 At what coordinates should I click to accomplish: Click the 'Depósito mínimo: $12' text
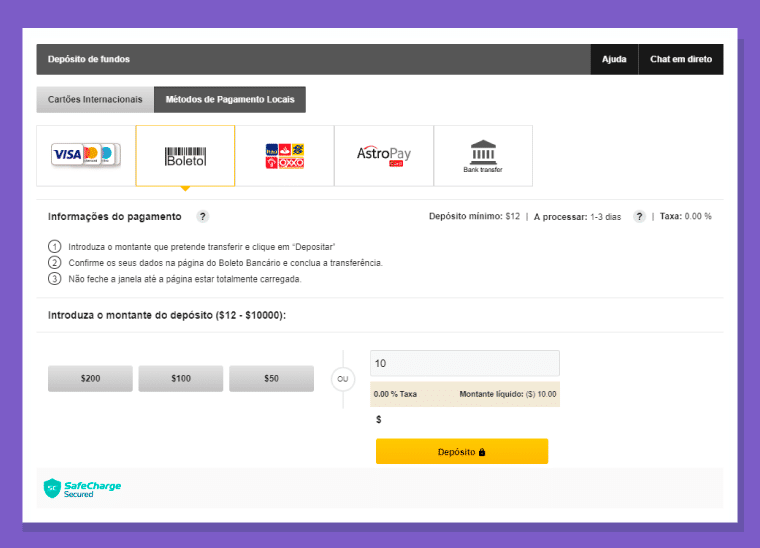pos(474,217)
